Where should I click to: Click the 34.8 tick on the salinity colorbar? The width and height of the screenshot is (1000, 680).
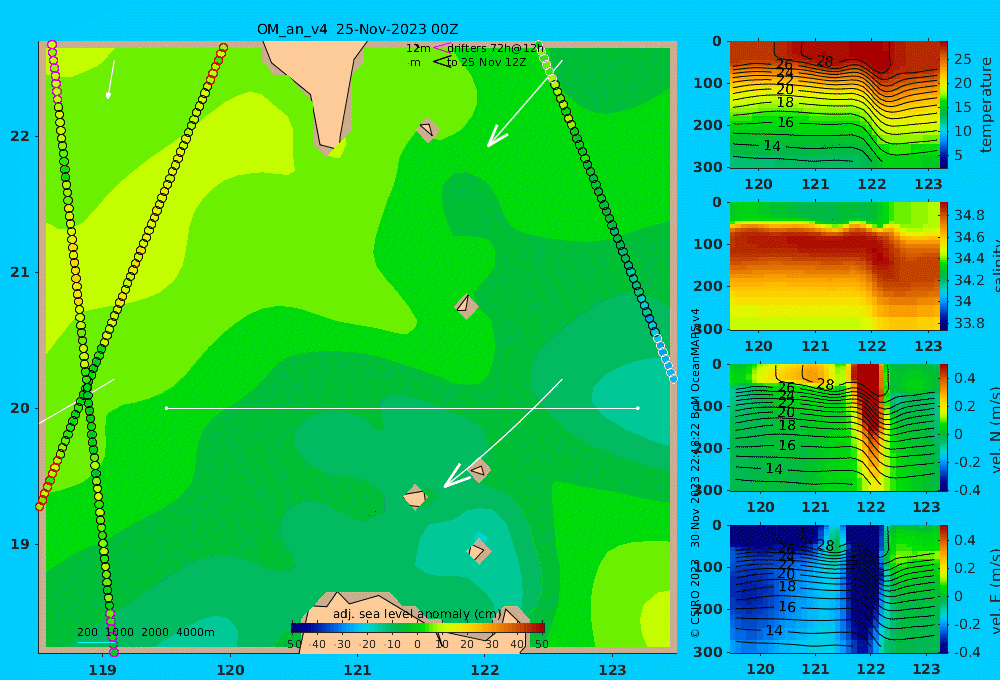point(969,215)
